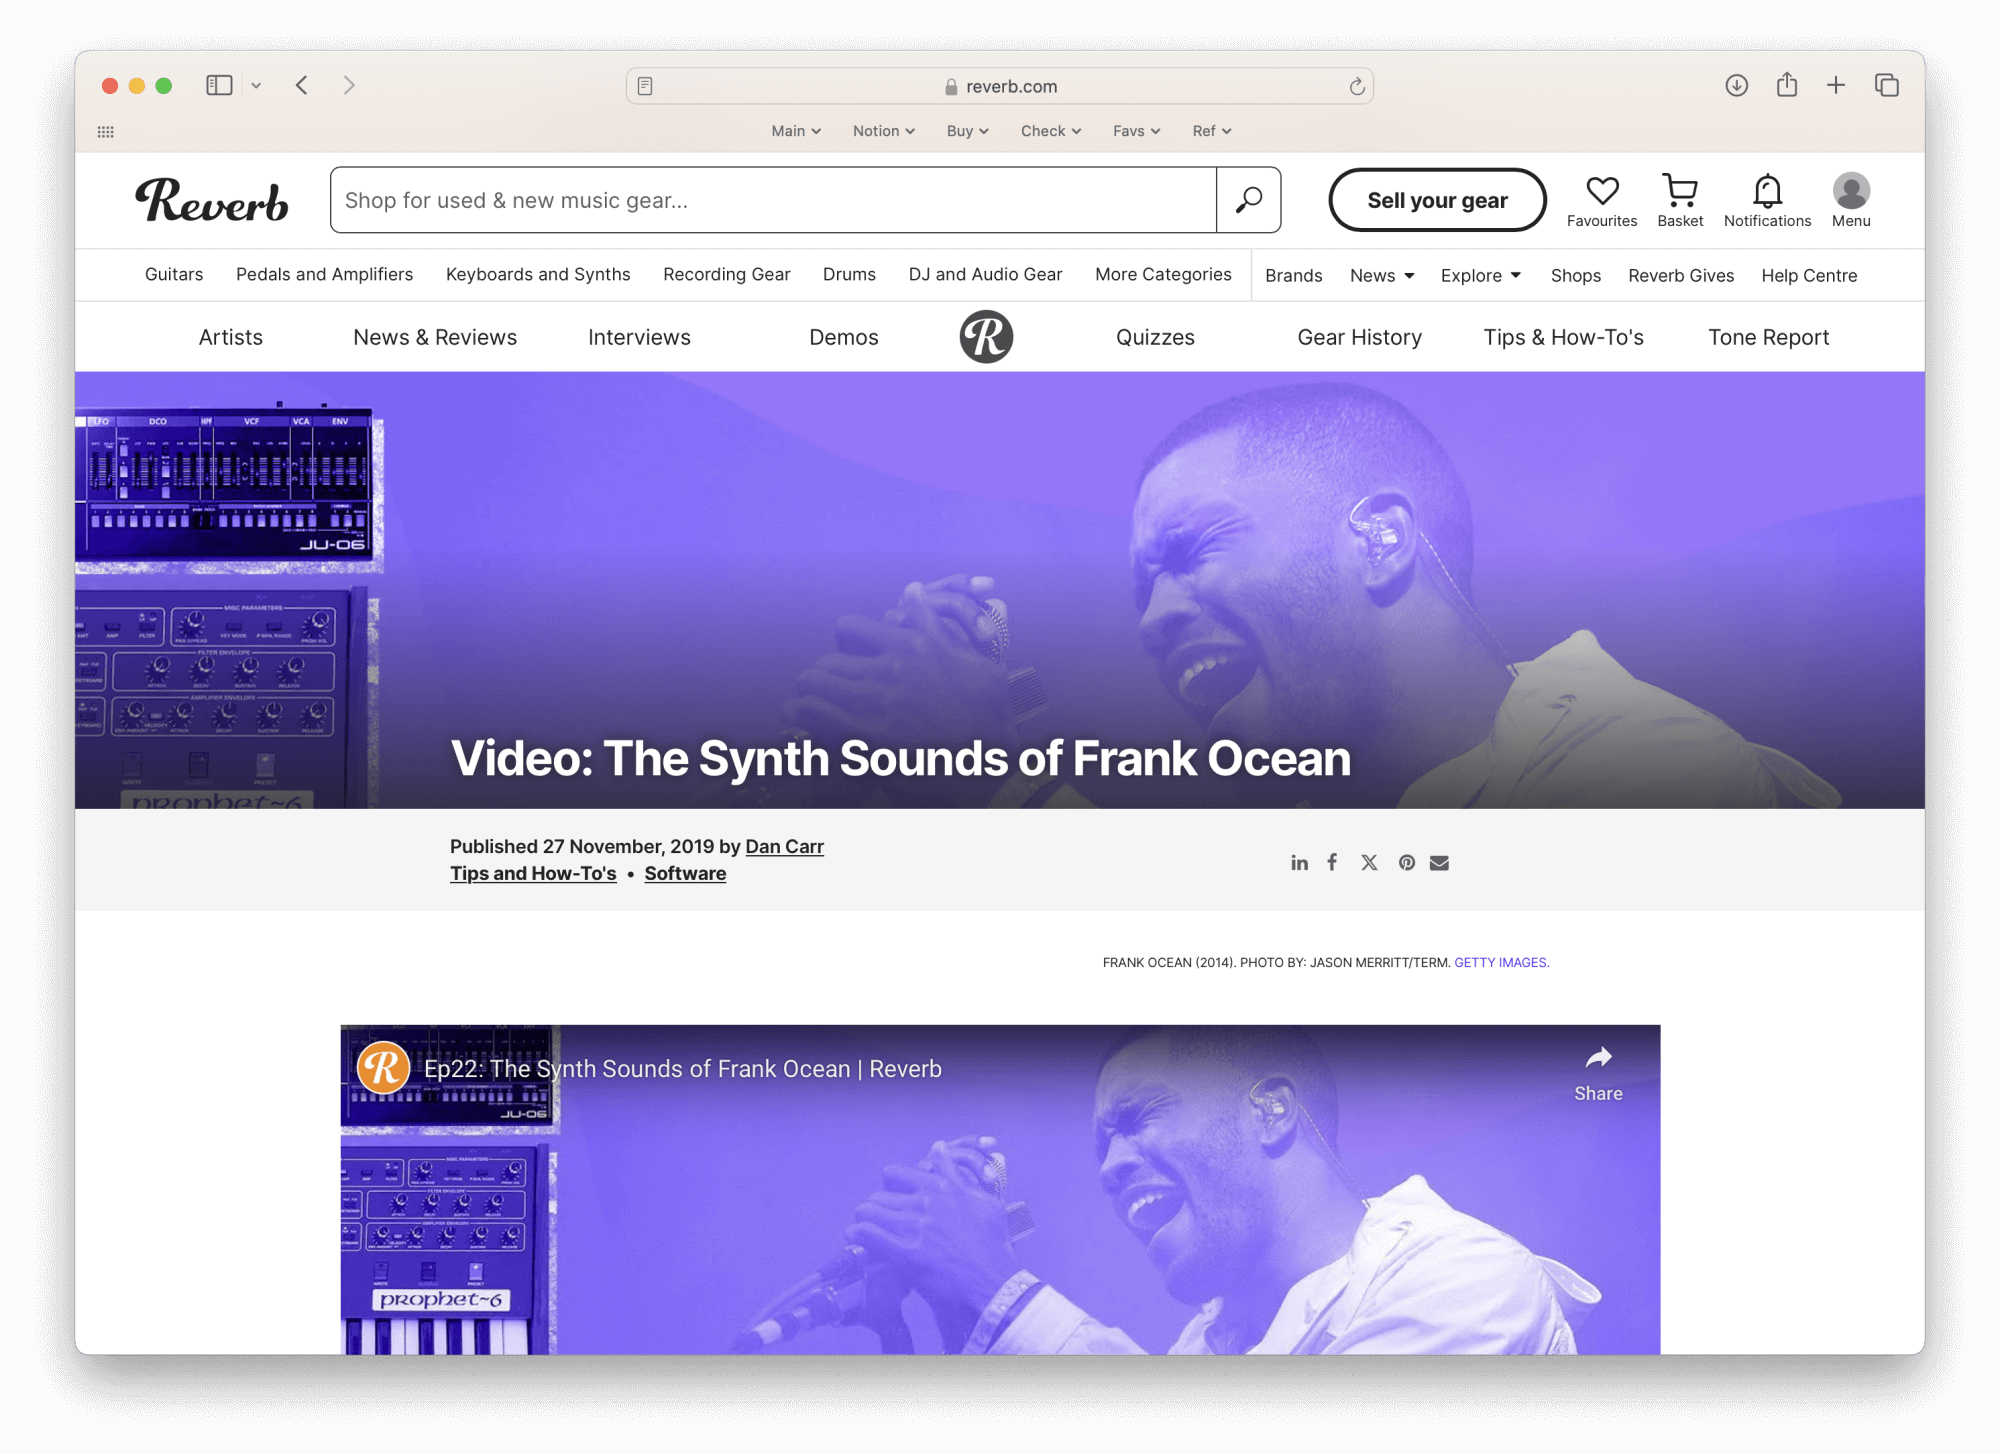Expand the Ref bookmarks folder

[1212, 131]
